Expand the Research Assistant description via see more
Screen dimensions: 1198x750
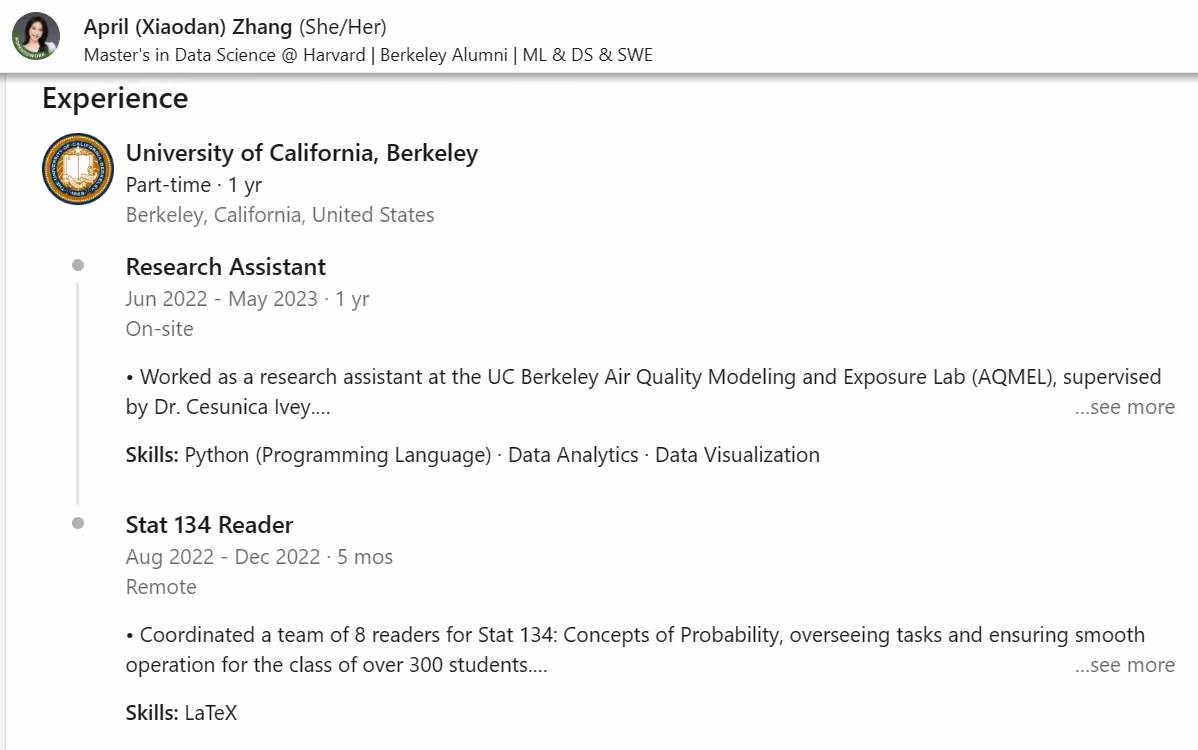pos(1125,407)
